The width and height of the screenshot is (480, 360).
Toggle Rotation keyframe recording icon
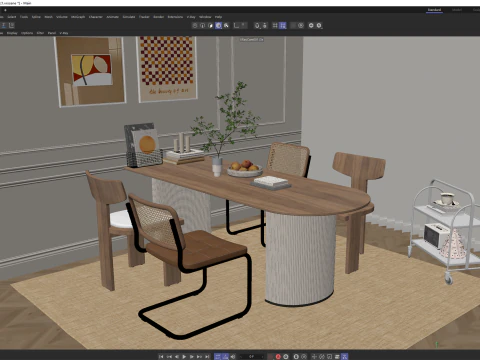click(322, 357)
